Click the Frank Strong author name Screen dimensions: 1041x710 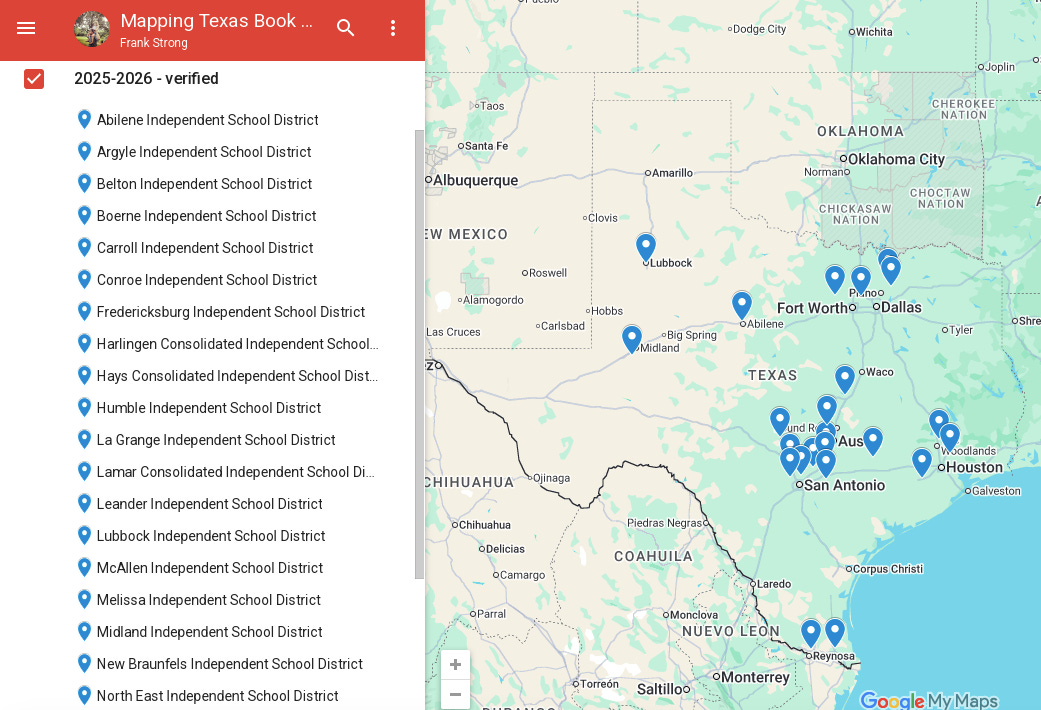pos(153,43)
